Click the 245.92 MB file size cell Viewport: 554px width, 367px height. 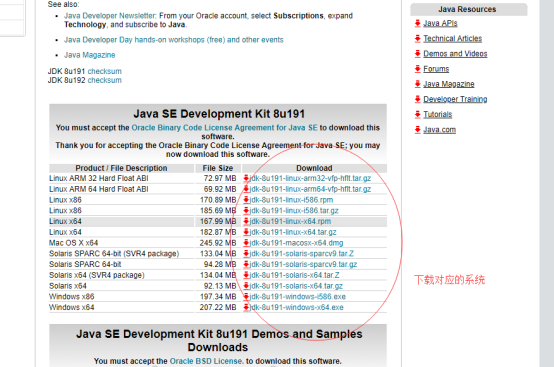click(x=218, y=243)
